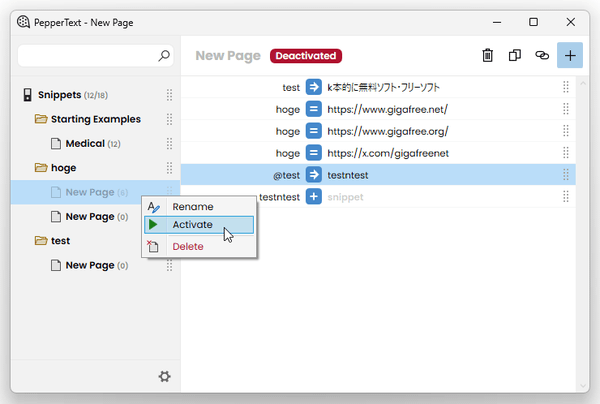Click the drag handle of the k本的に row
This screenshot has width=600, height=404.
[x=566, y=87]
